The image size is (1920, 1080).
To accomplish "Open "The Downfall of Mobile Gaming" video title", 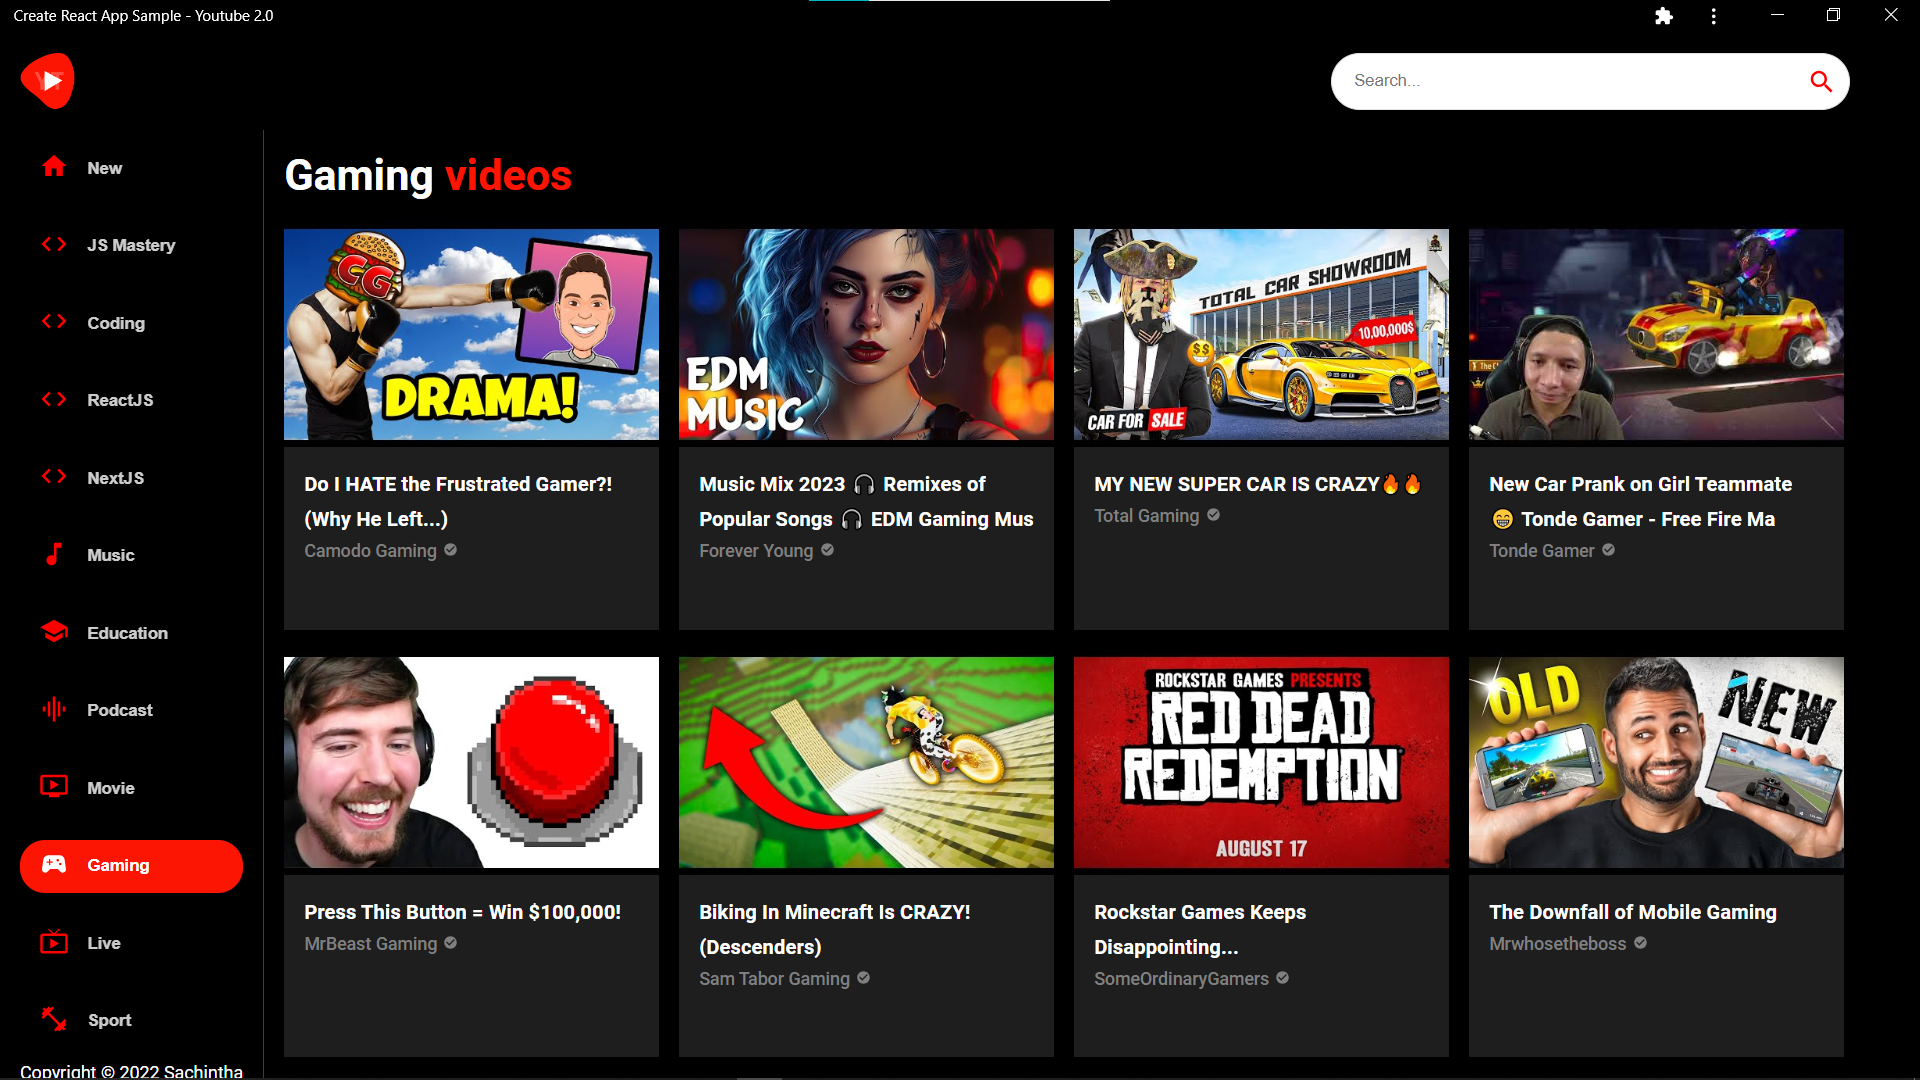I will [x=1632, y=911].
